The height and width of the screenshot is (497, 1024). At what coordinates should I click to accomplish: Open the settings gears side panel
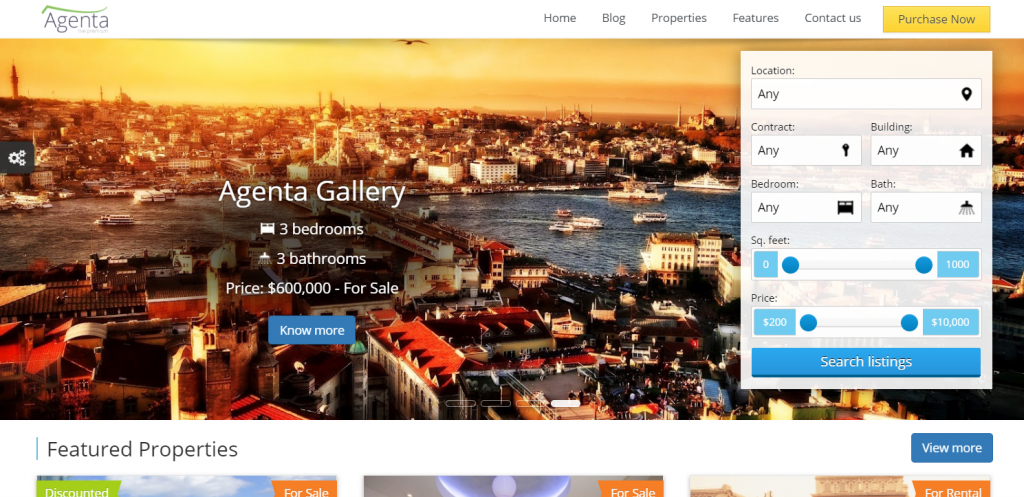(17, 157)
